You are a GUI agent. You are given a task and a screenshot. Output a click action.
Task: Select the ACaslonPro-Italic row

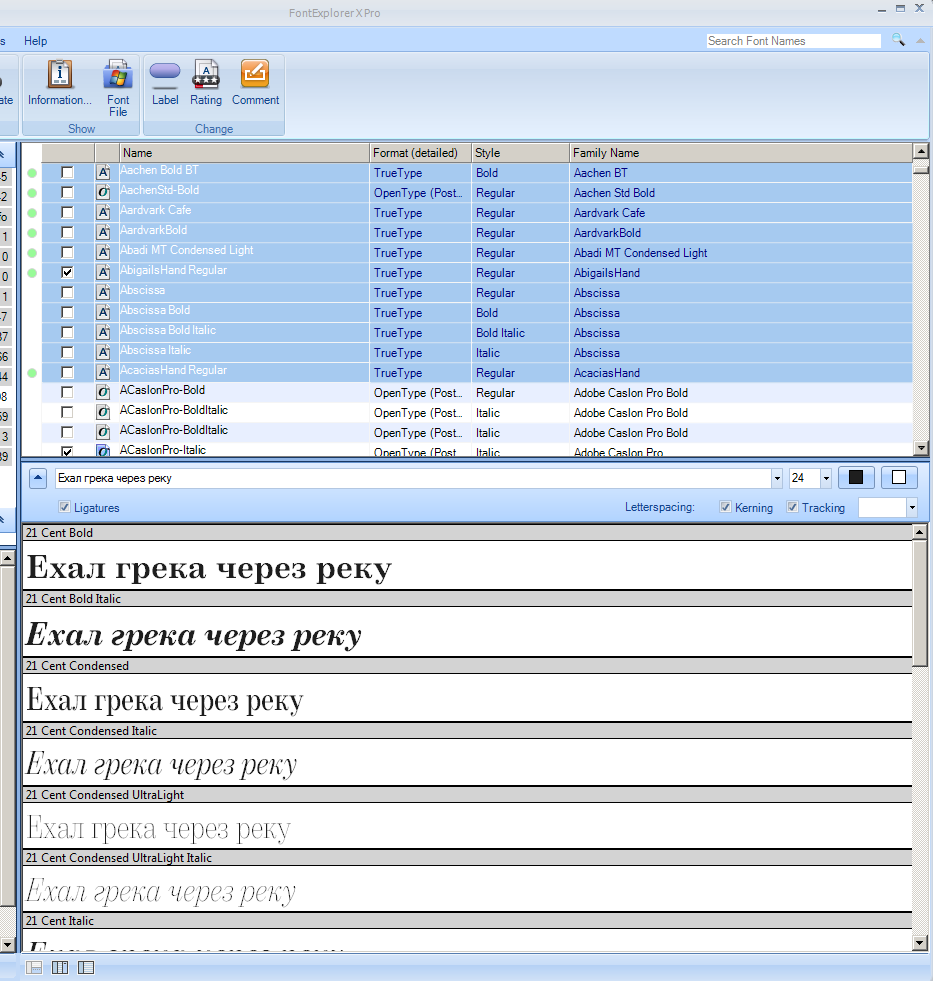point(477,450)
